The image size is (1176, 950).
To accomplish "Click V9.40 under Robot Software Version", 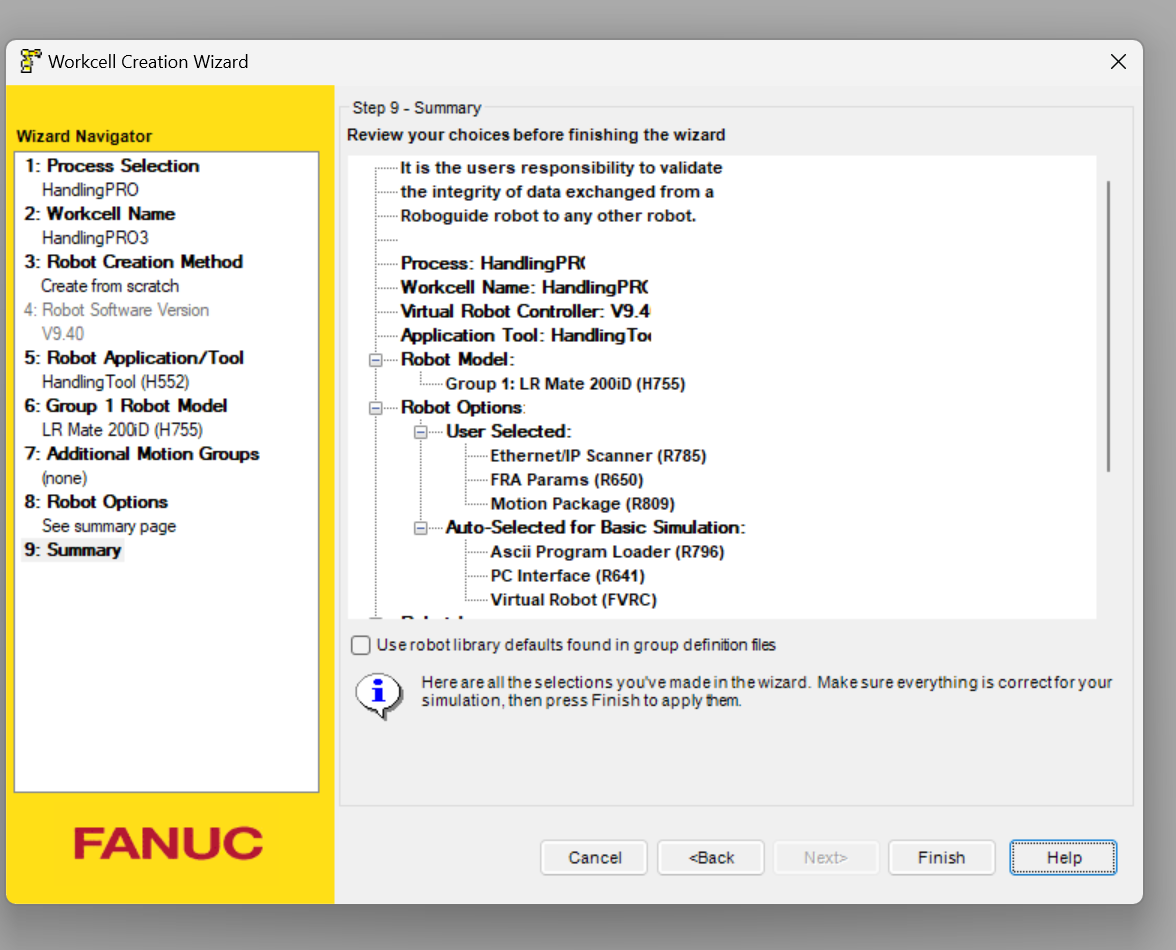I will 63,334.
